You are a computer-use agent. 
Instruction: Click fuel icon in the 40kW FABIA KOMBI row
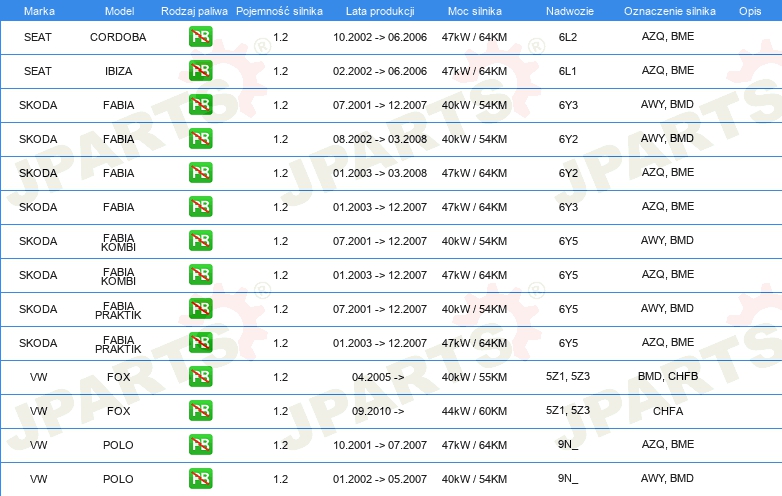200,241
